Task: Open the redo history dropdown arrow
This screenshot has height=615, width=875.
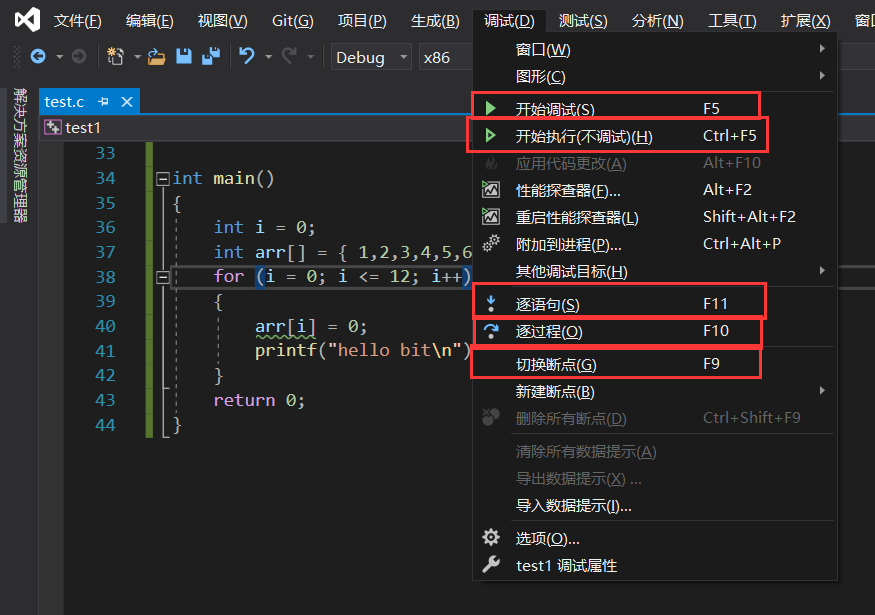Action: (311, 57)
